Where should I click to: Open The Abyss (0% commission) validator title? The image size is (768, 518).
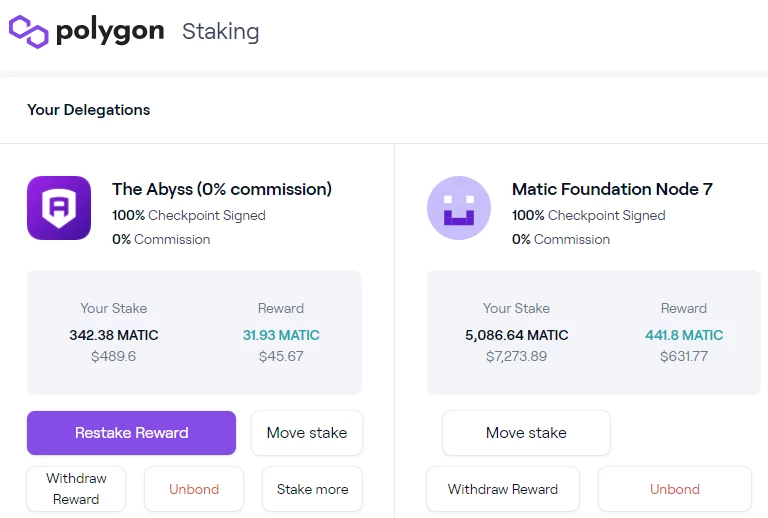pos(222,189)
